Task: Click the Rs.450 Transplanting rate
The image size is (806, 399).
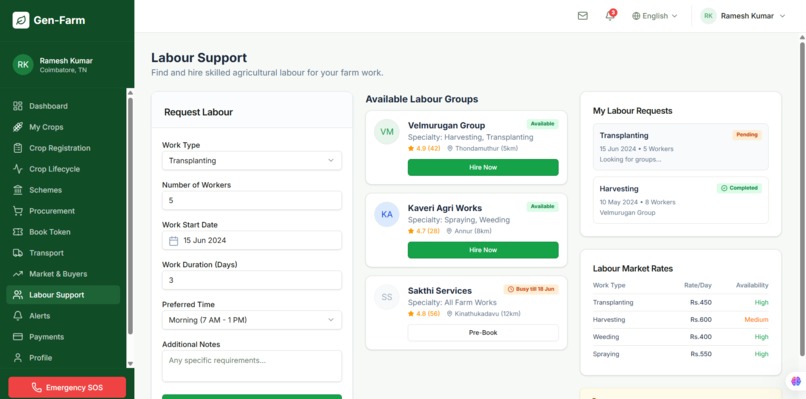Action: click(x=701, y=302)
